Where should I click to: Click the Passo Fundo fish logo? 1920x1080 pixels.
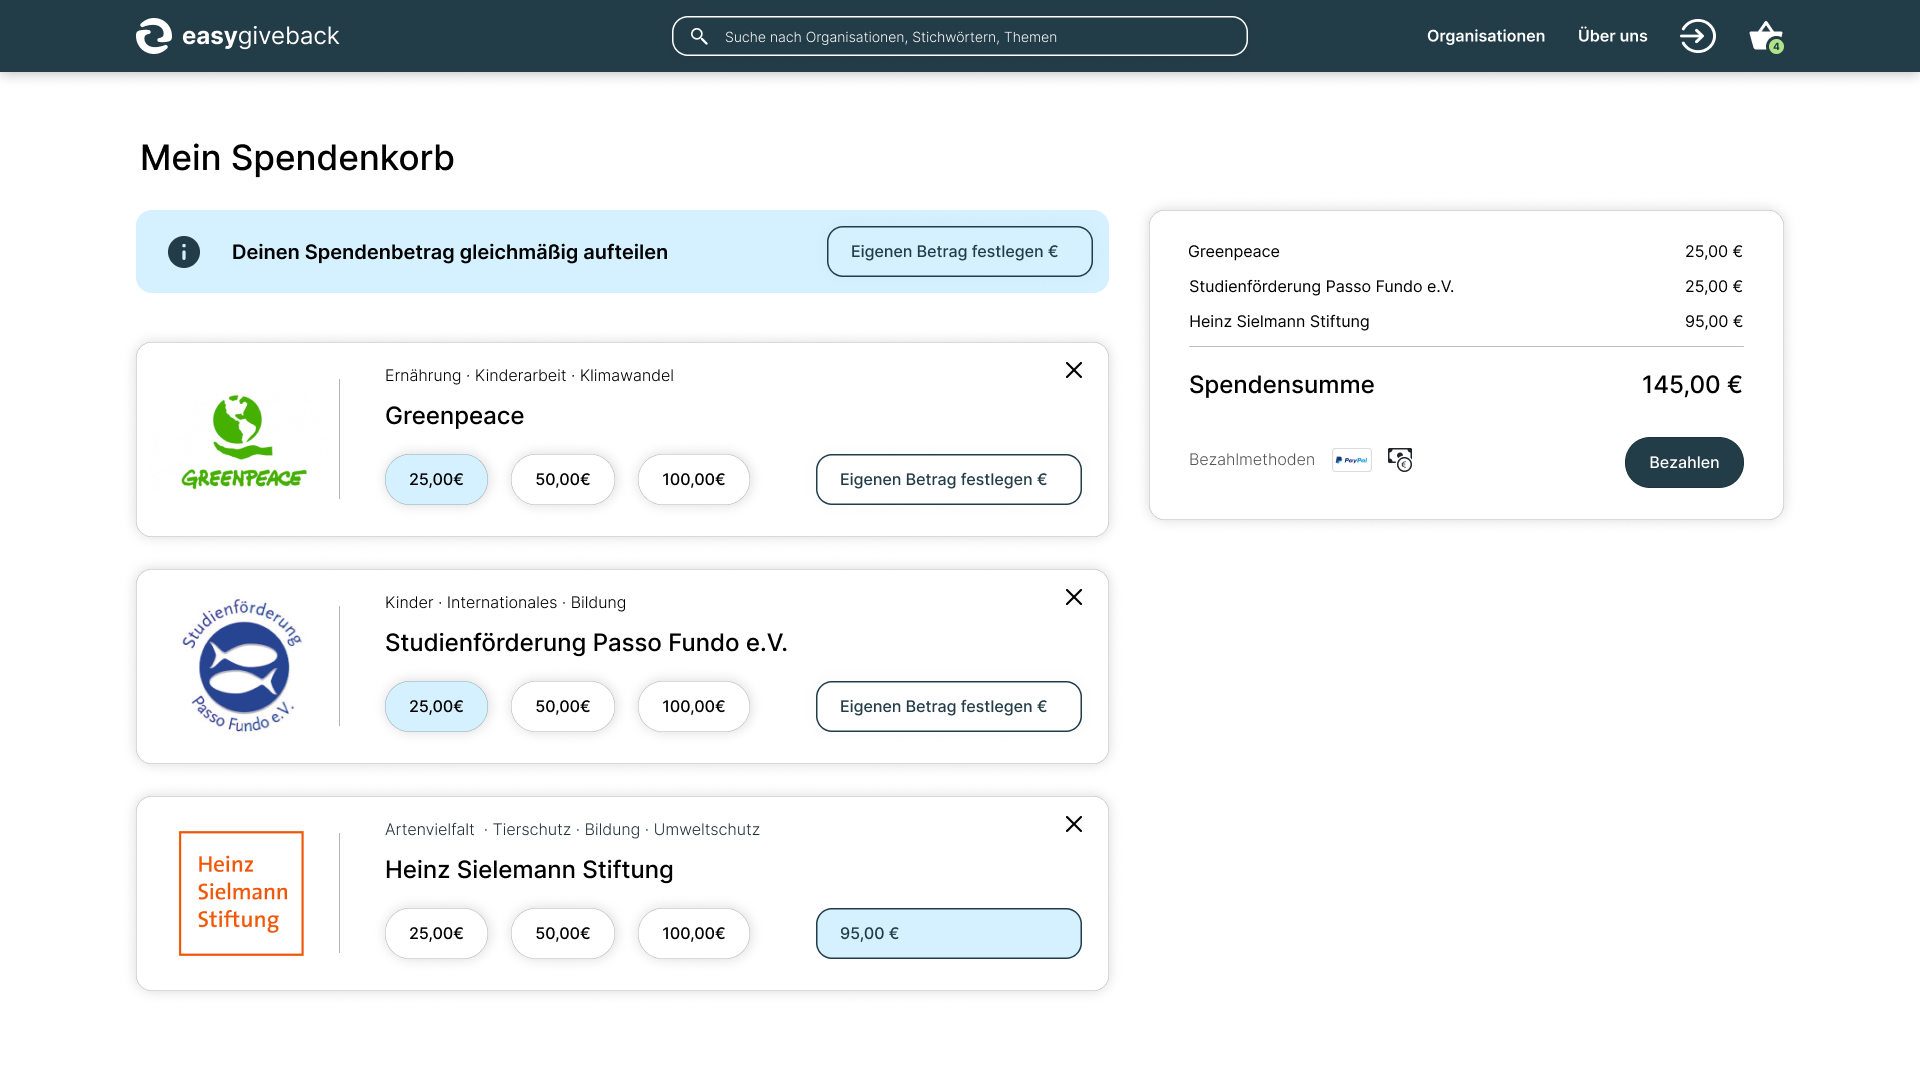(x=242, y=666)
